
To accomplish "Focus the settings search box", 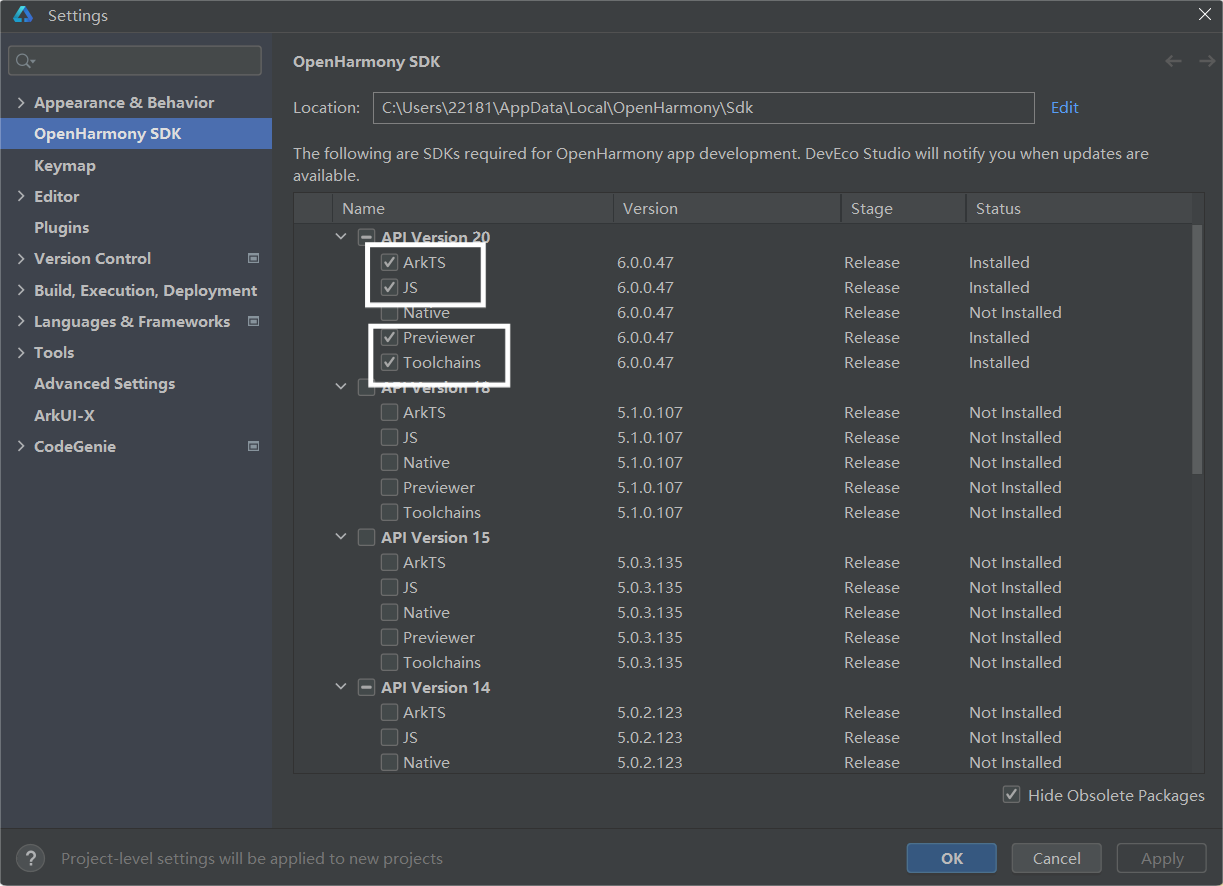I will pos(135,61).
